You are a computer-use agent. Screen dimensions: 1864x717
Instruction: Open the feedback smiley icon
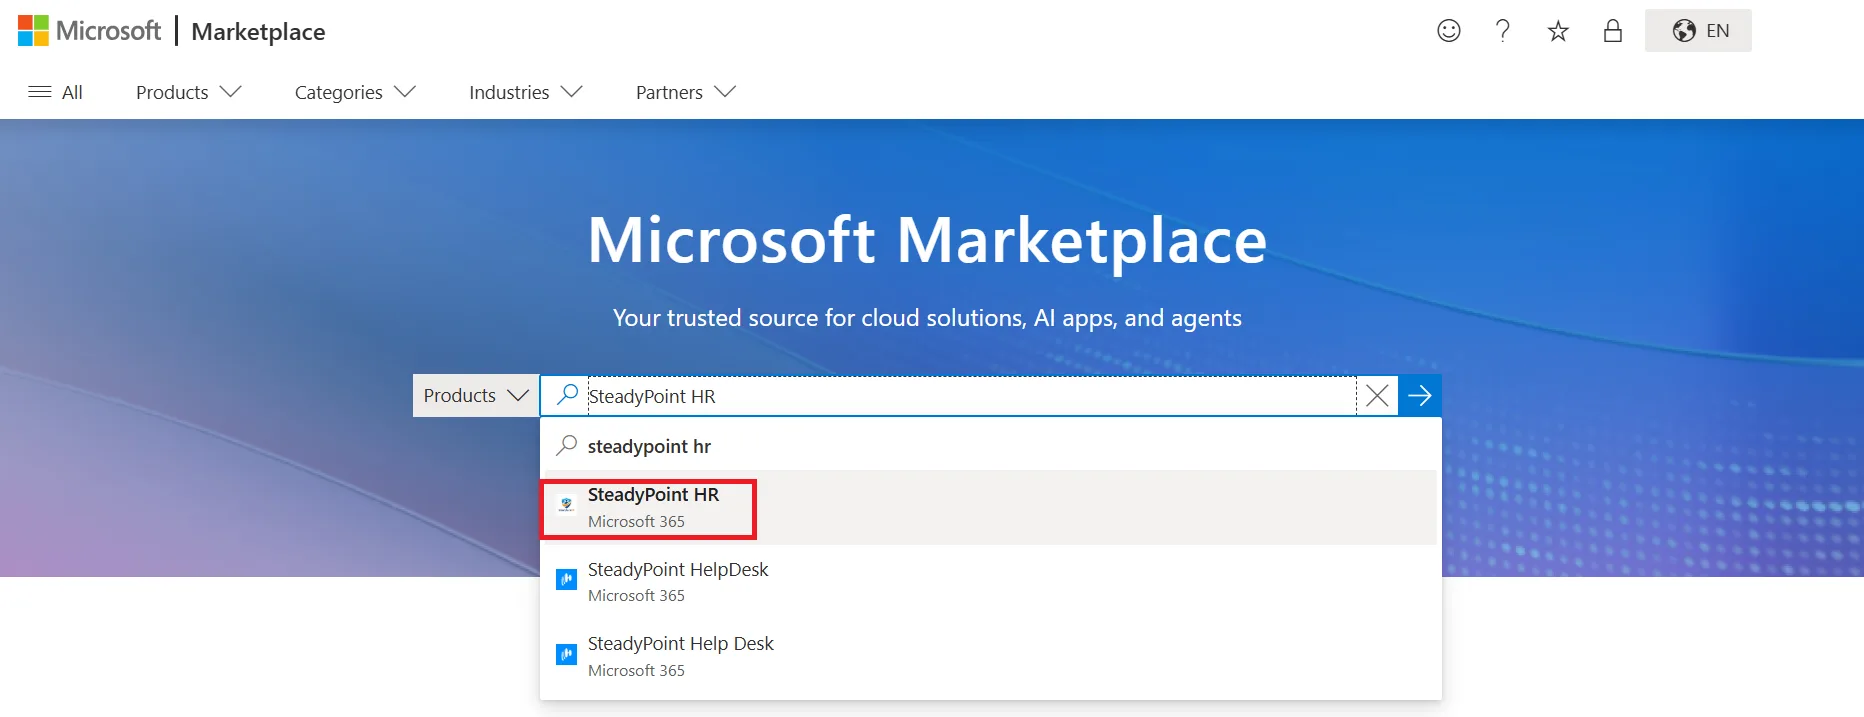(1448, 31)
